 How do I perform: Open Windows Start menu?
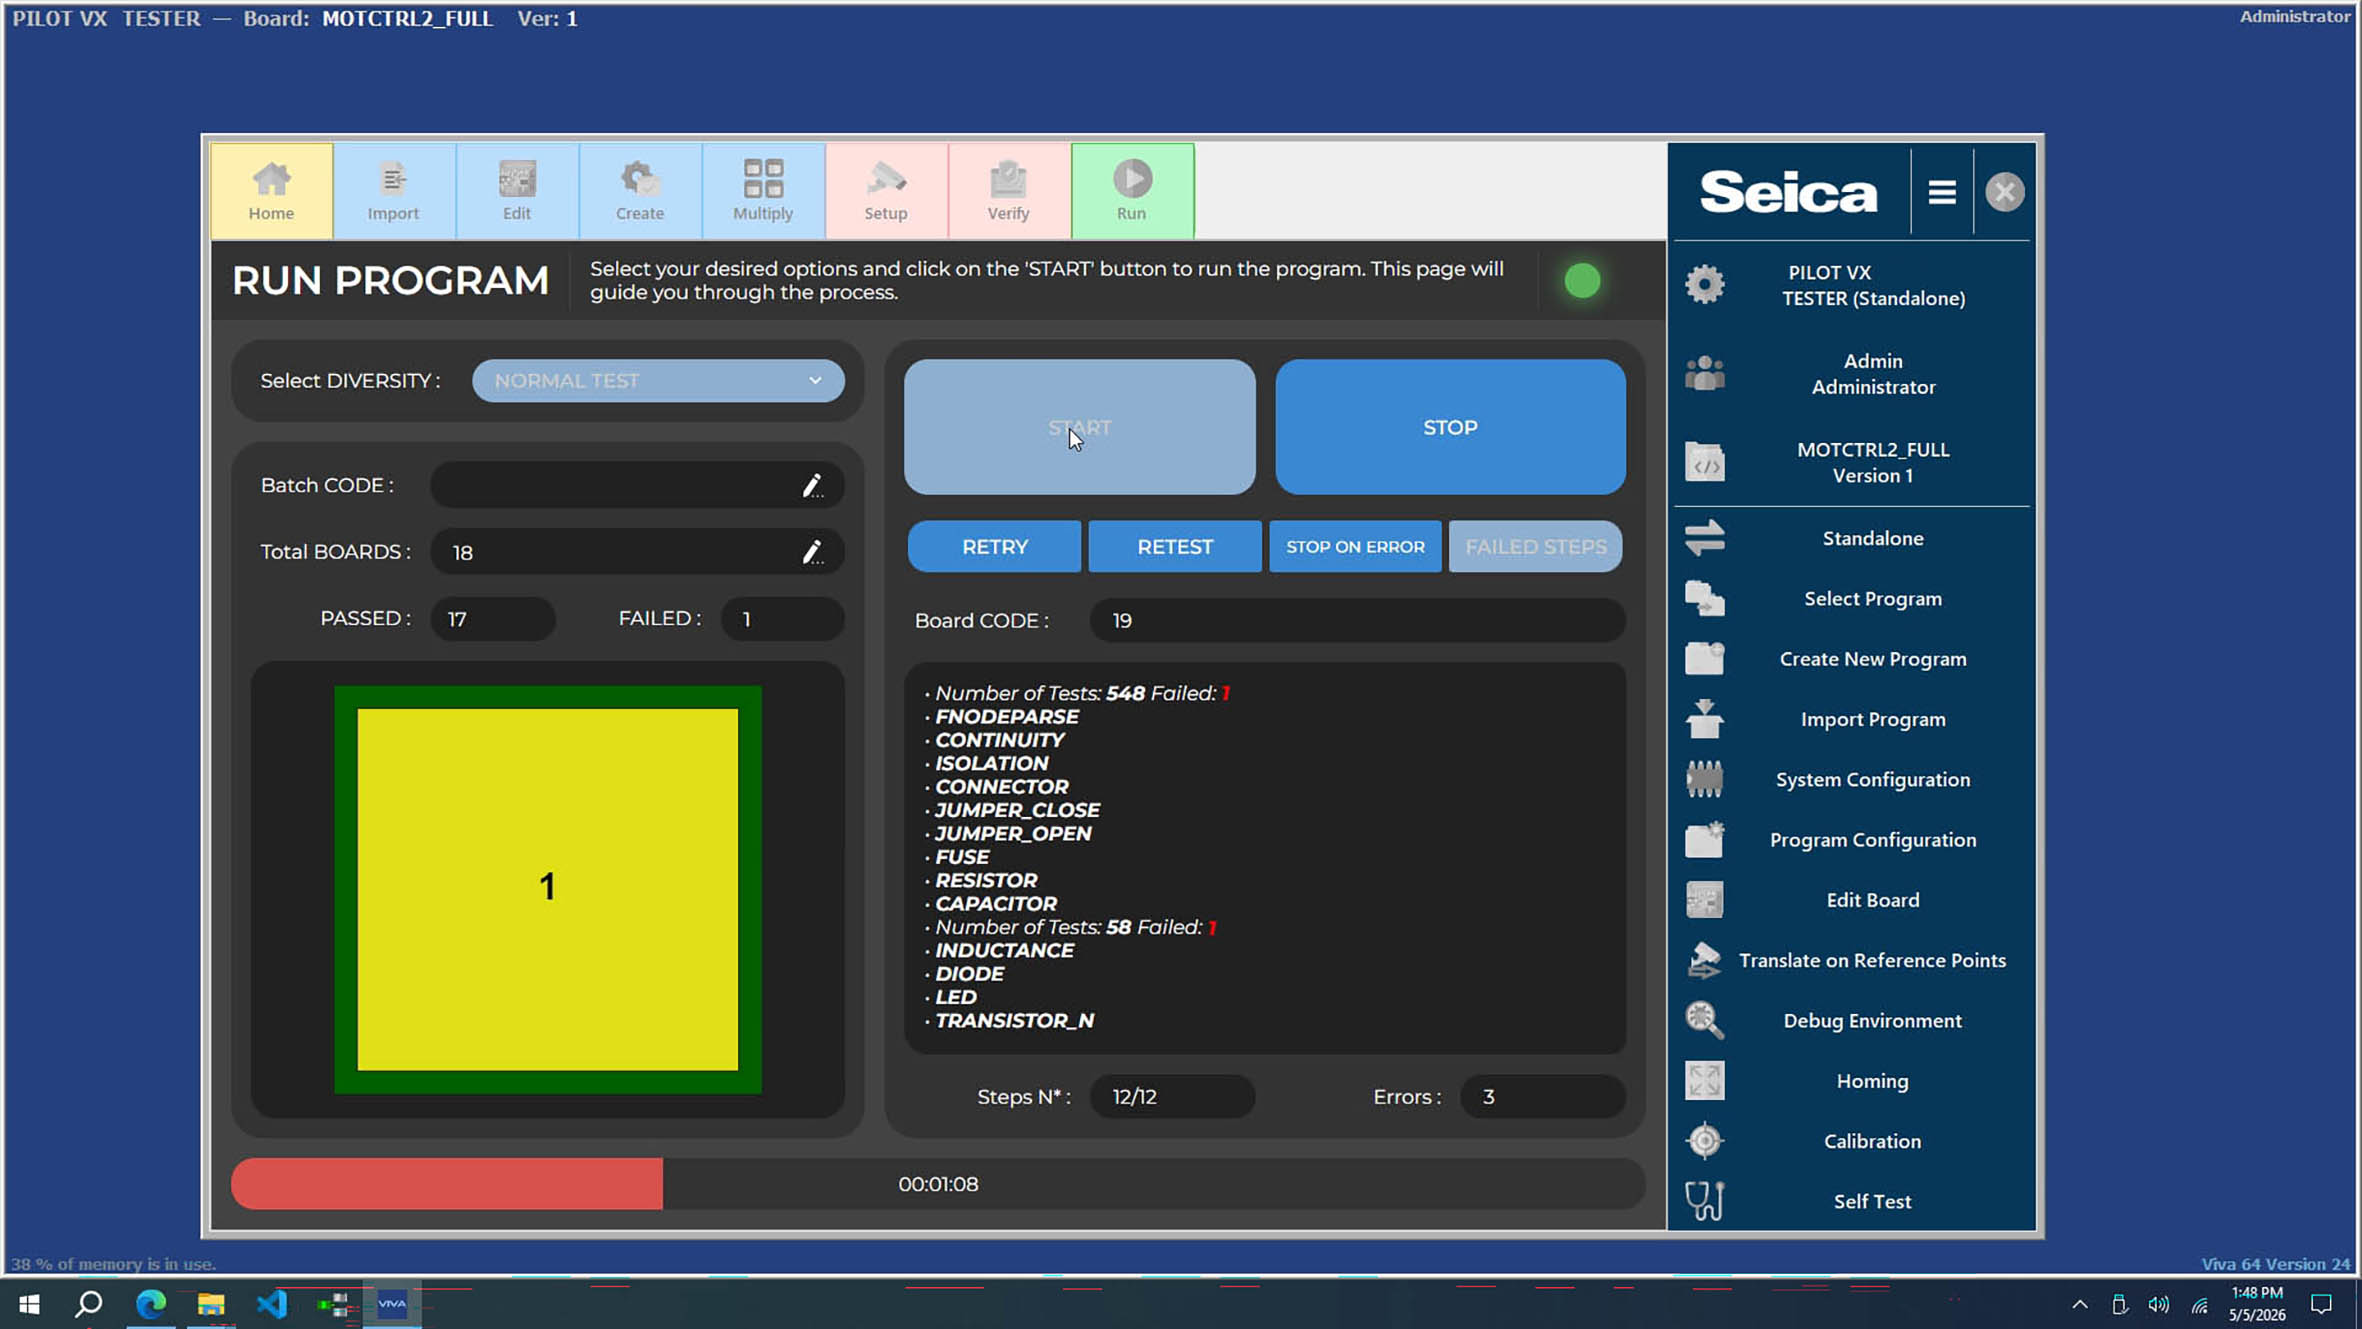tap(29, 1304)
